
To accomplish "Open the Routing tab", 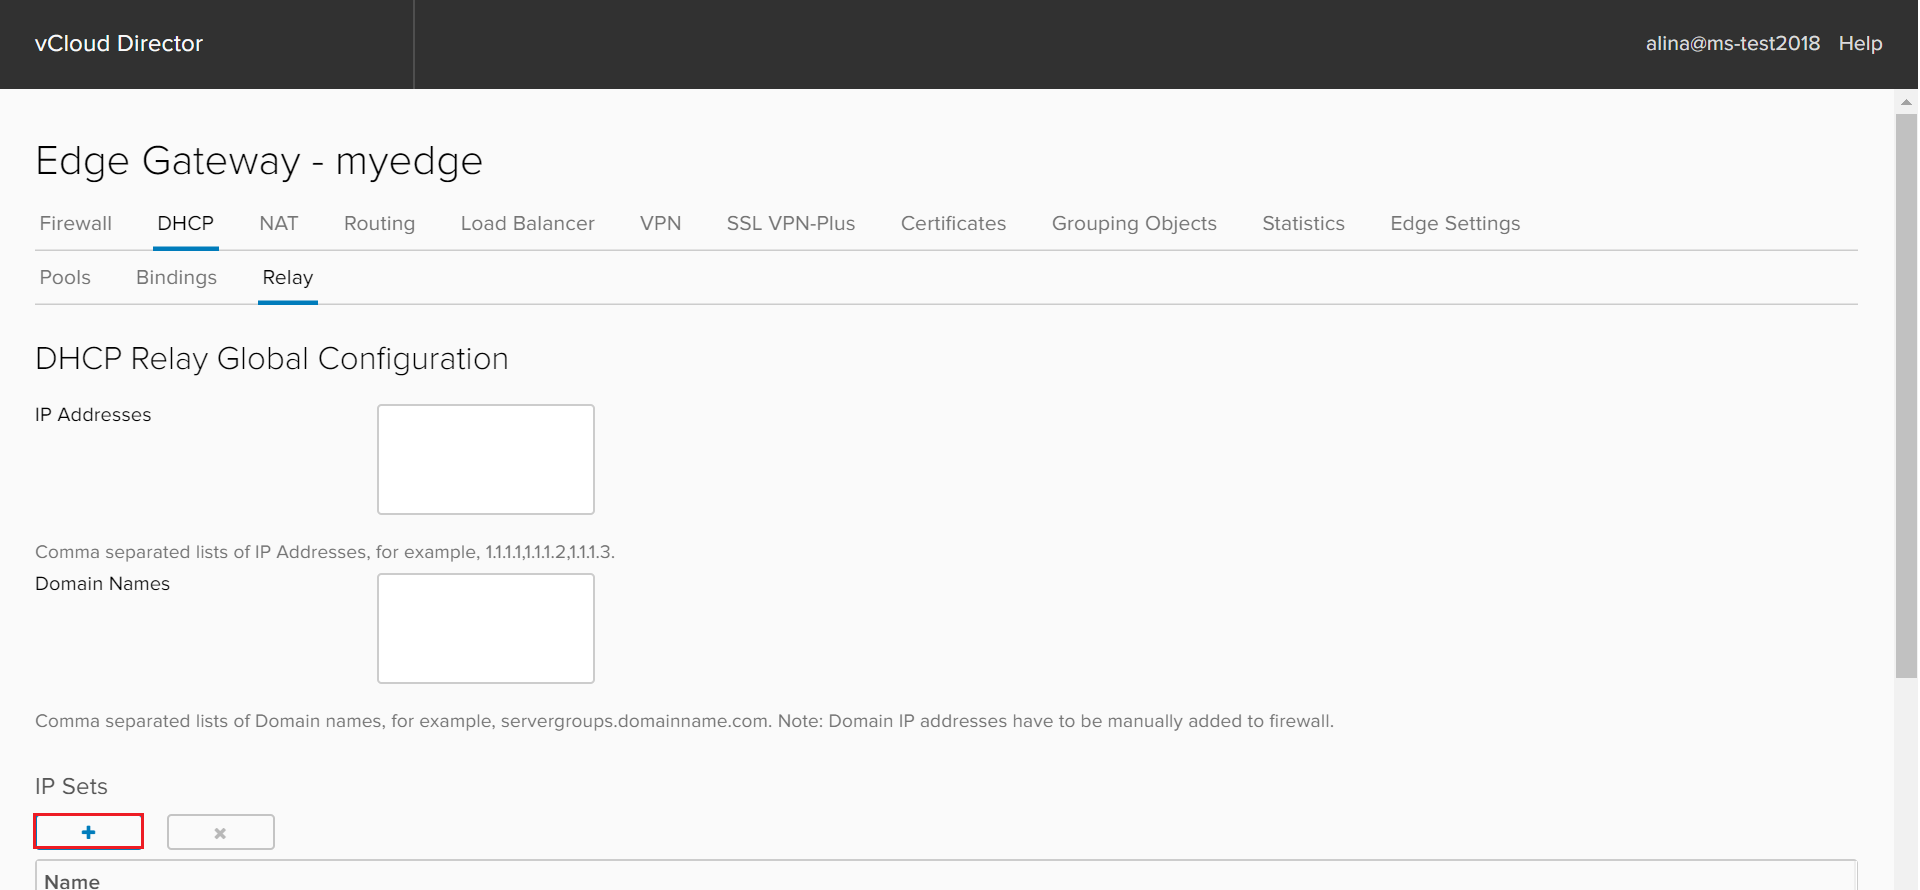I will pyautogui.click(x=379, y=223).
